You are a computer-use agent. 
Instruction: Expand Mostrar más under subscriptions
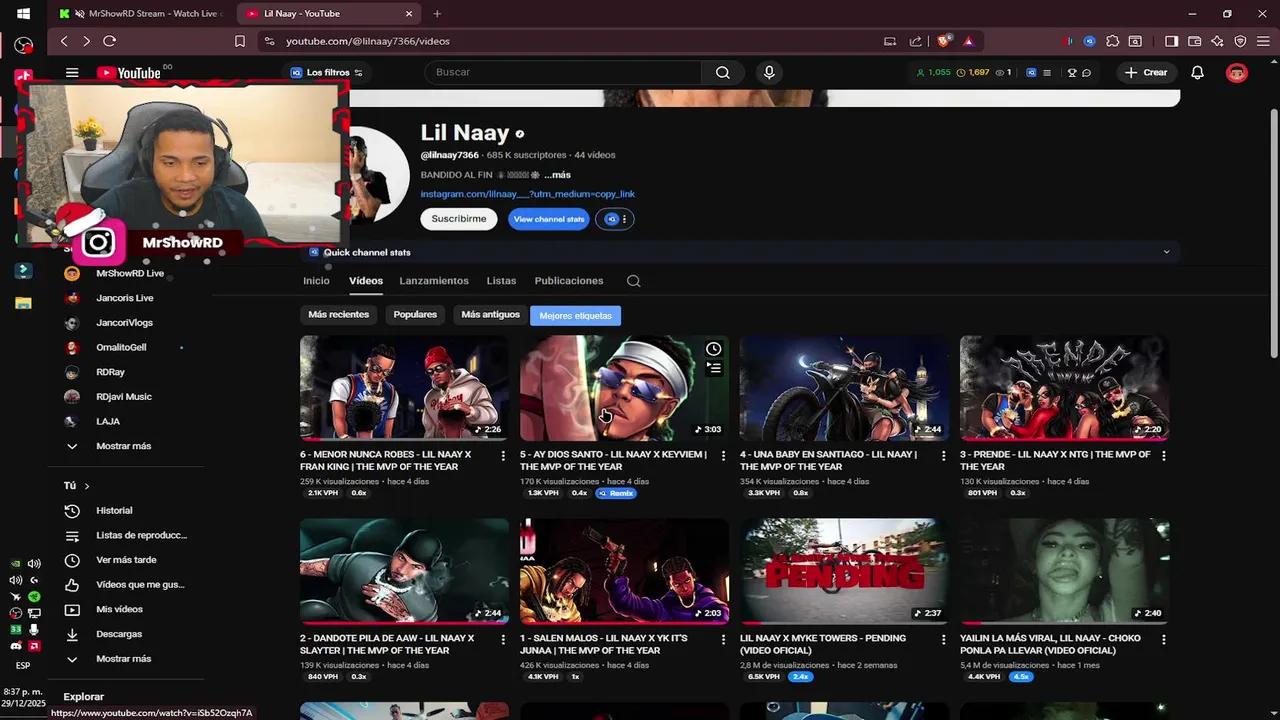(123, 446)
